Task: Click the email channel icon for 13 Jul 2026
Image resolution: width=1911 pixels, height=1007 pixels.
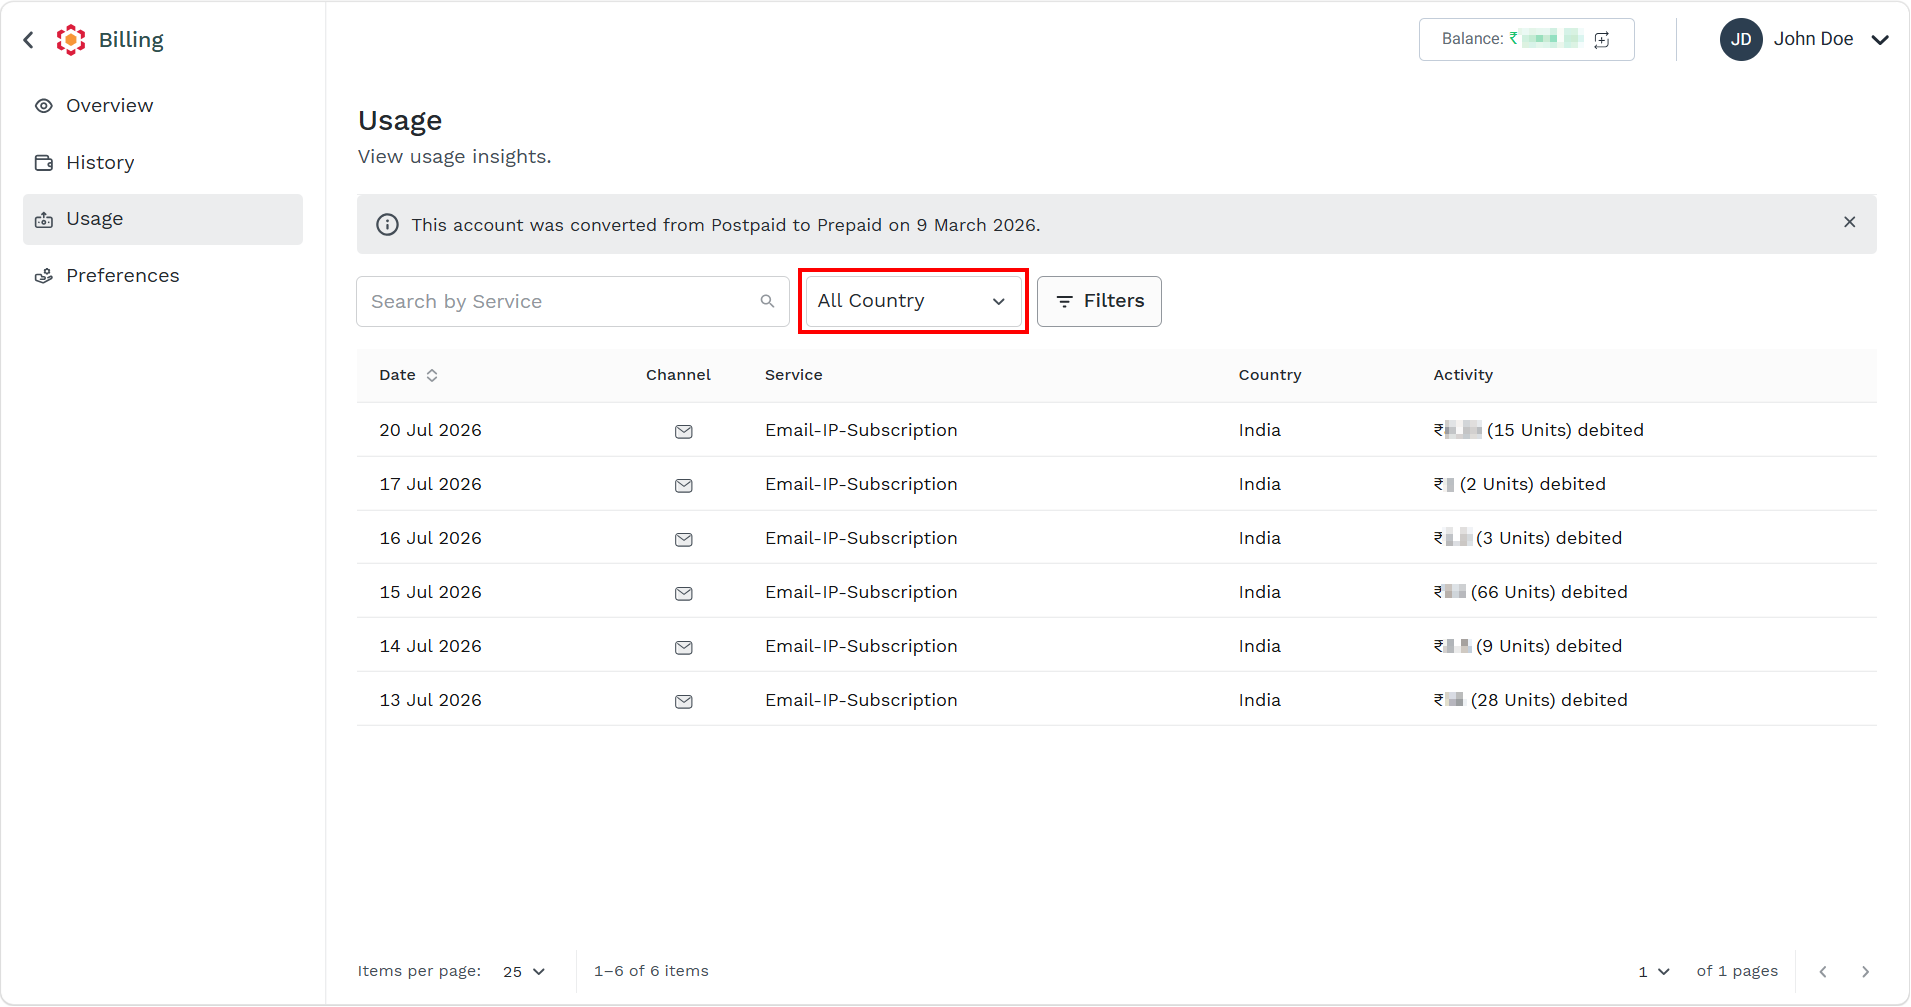Action: 684,701
